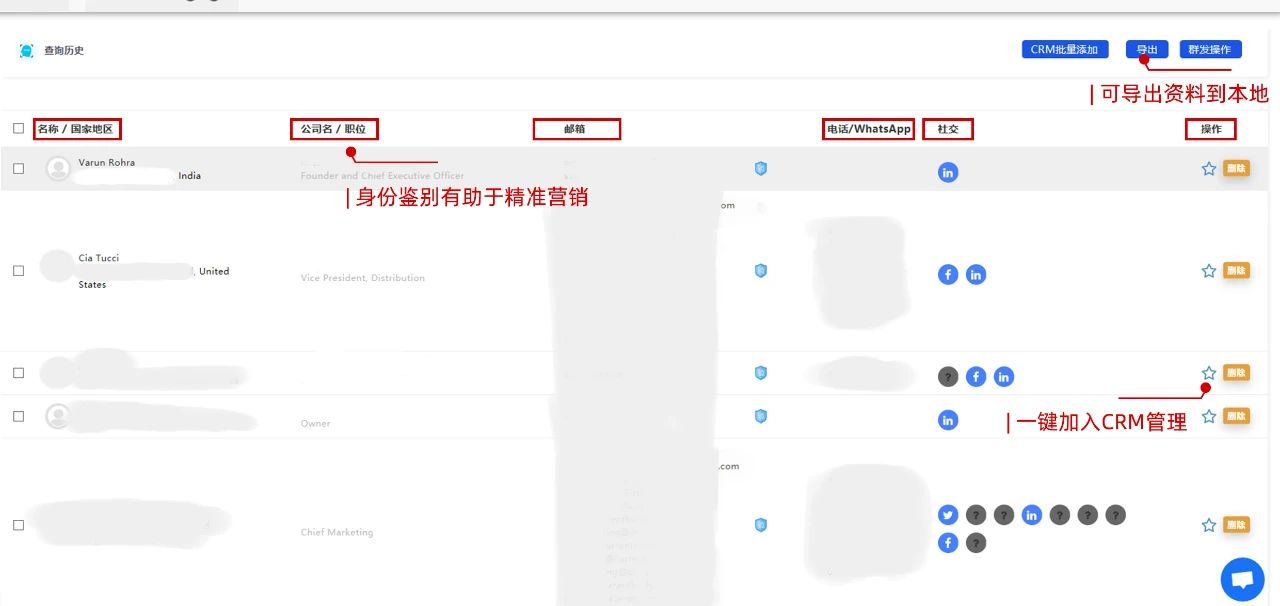Click the 查询历史 history icon
The image size is (1280, 606).
pyautogui.click(x=27, y=51)
